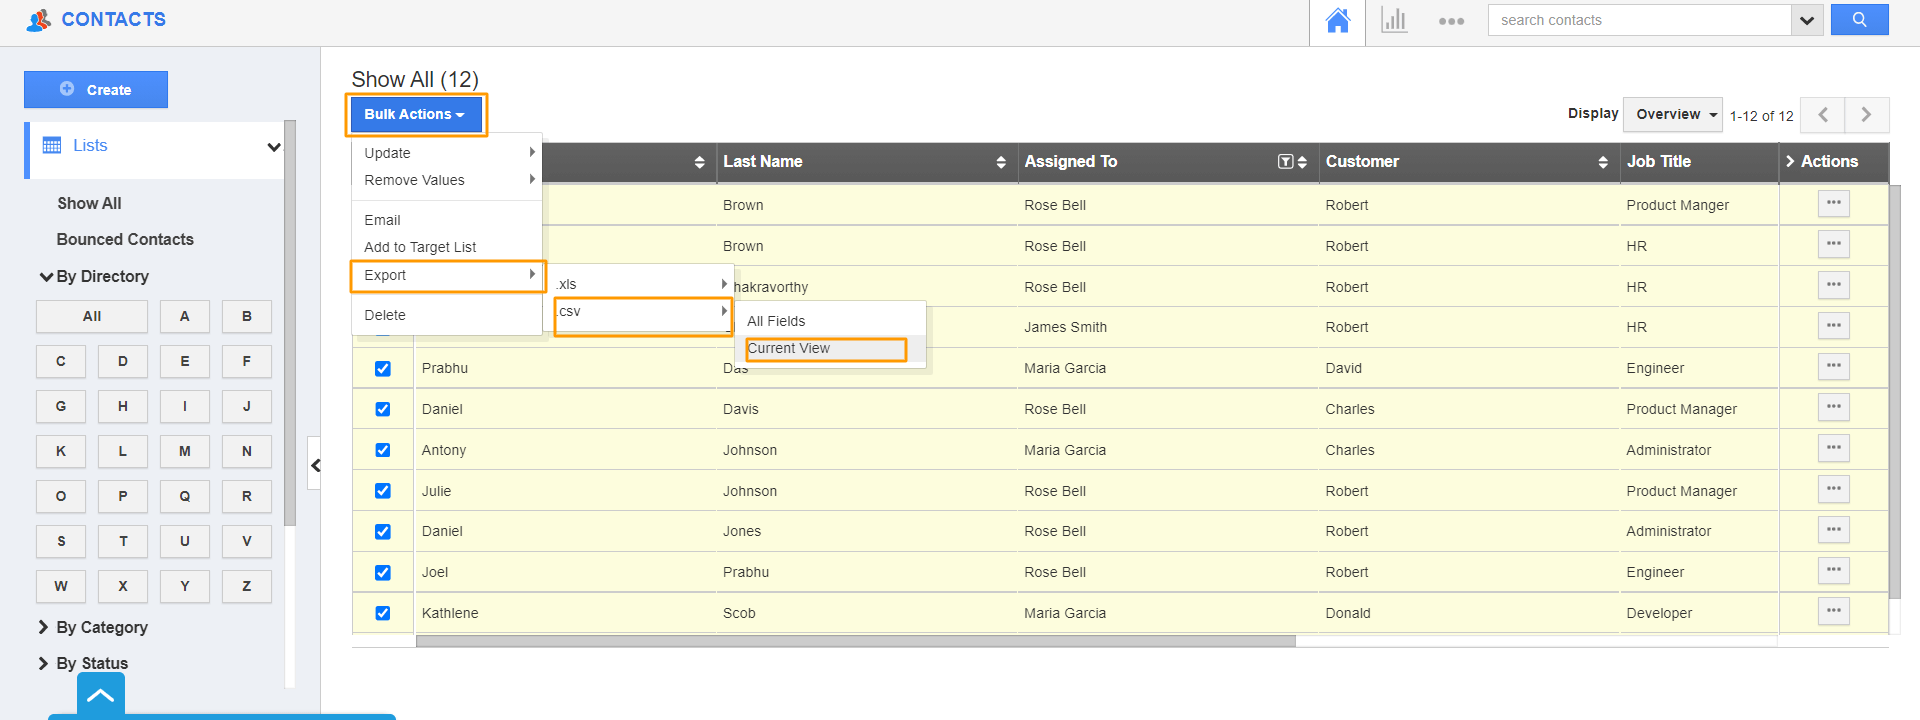Focus the search contacts field
The height and width of the screenshot is (720, 1920).
click(x=1638, y=20)
